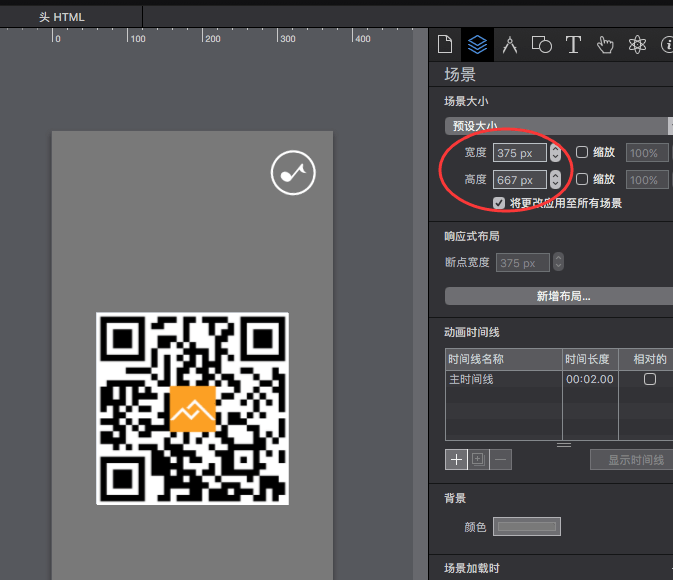
Task: Open the 背景 颜色 color swatch
Action: [527, 526]
